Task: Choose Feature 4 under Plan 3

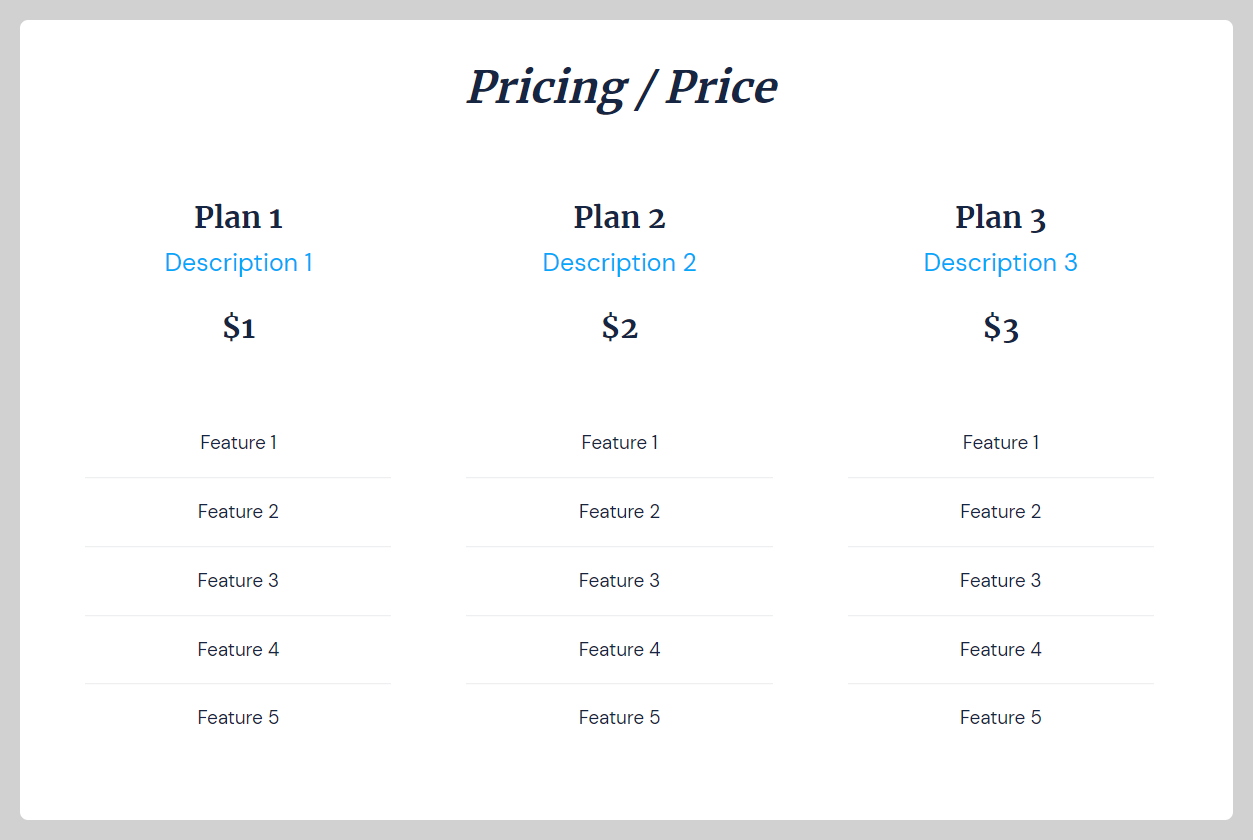Action: click(x=1000, y=650)
